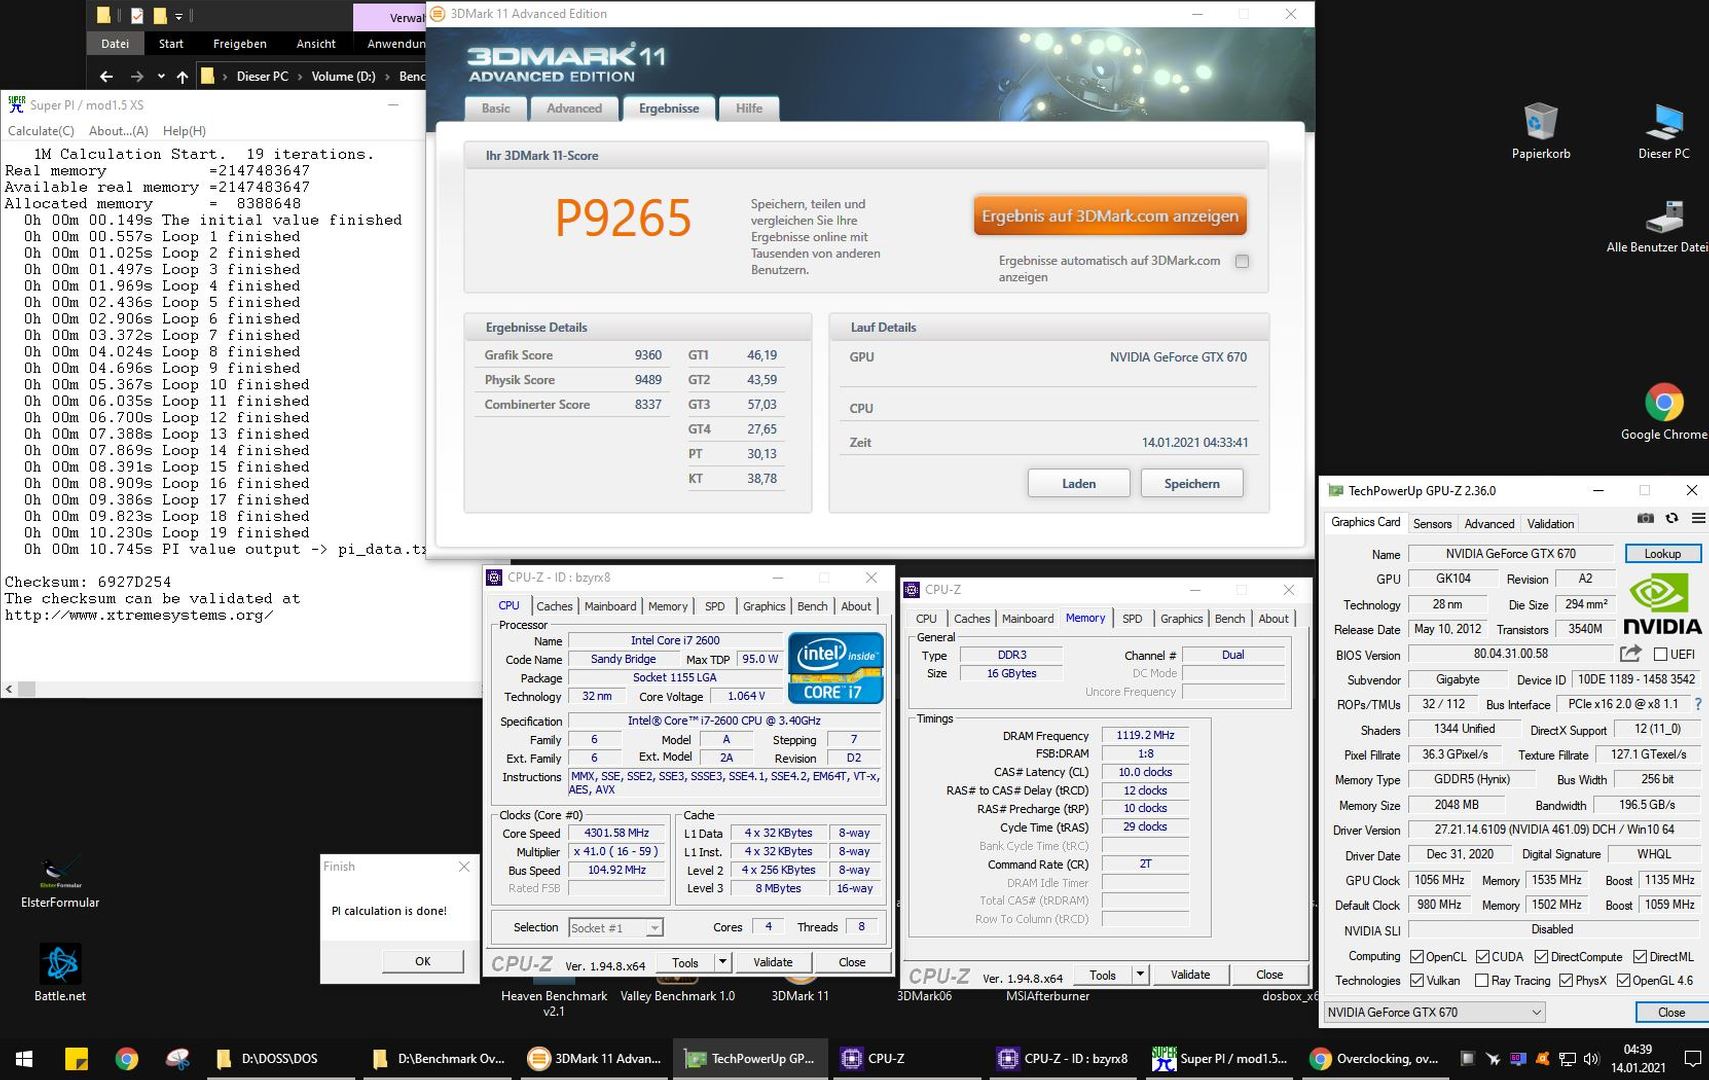Click the Bus Interface question mark in GPU-Z

(x=1698, y=704)
